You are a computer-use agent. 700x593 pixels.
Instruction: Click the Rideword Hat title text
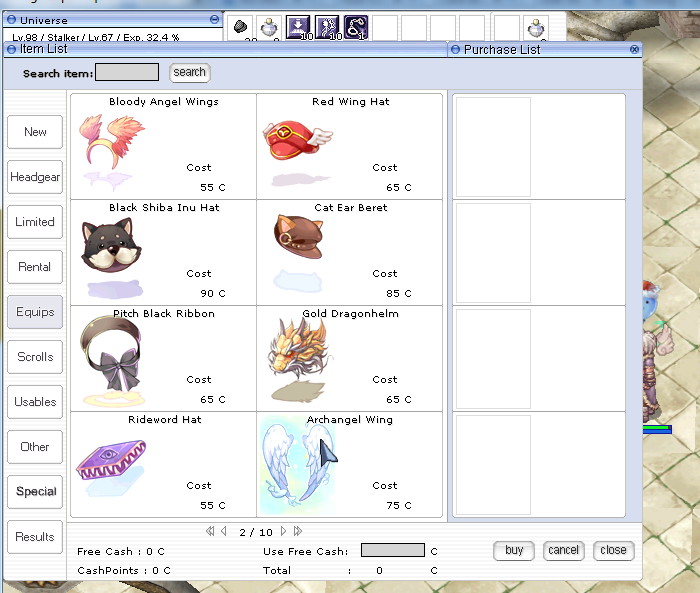point(165,420)
